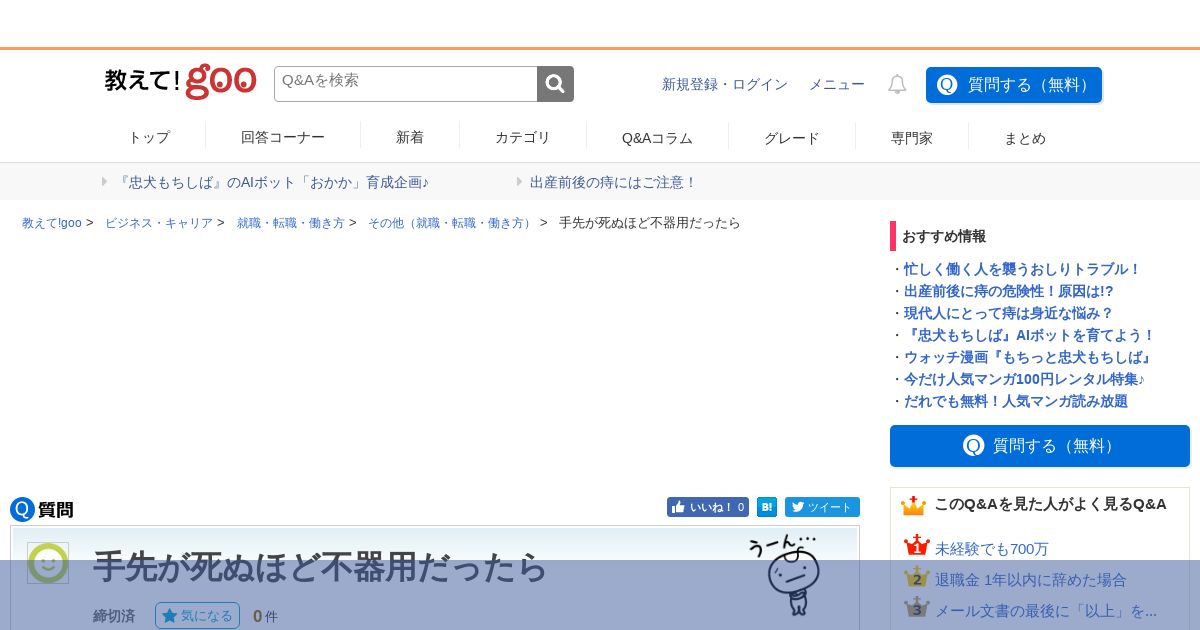Click the 0件 count text
The image size is (1200, 630).
(265, 616)
